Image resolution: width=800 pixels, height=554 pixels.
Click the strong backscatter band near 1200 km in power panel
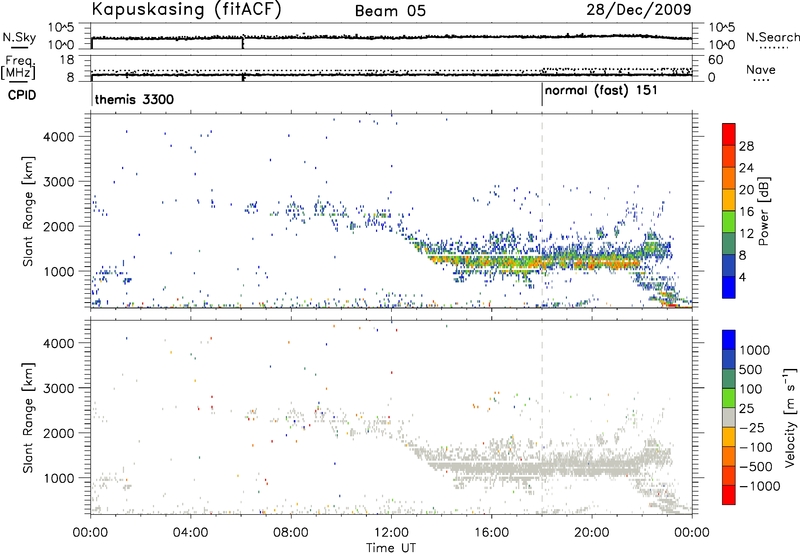(x=531, y=262)
